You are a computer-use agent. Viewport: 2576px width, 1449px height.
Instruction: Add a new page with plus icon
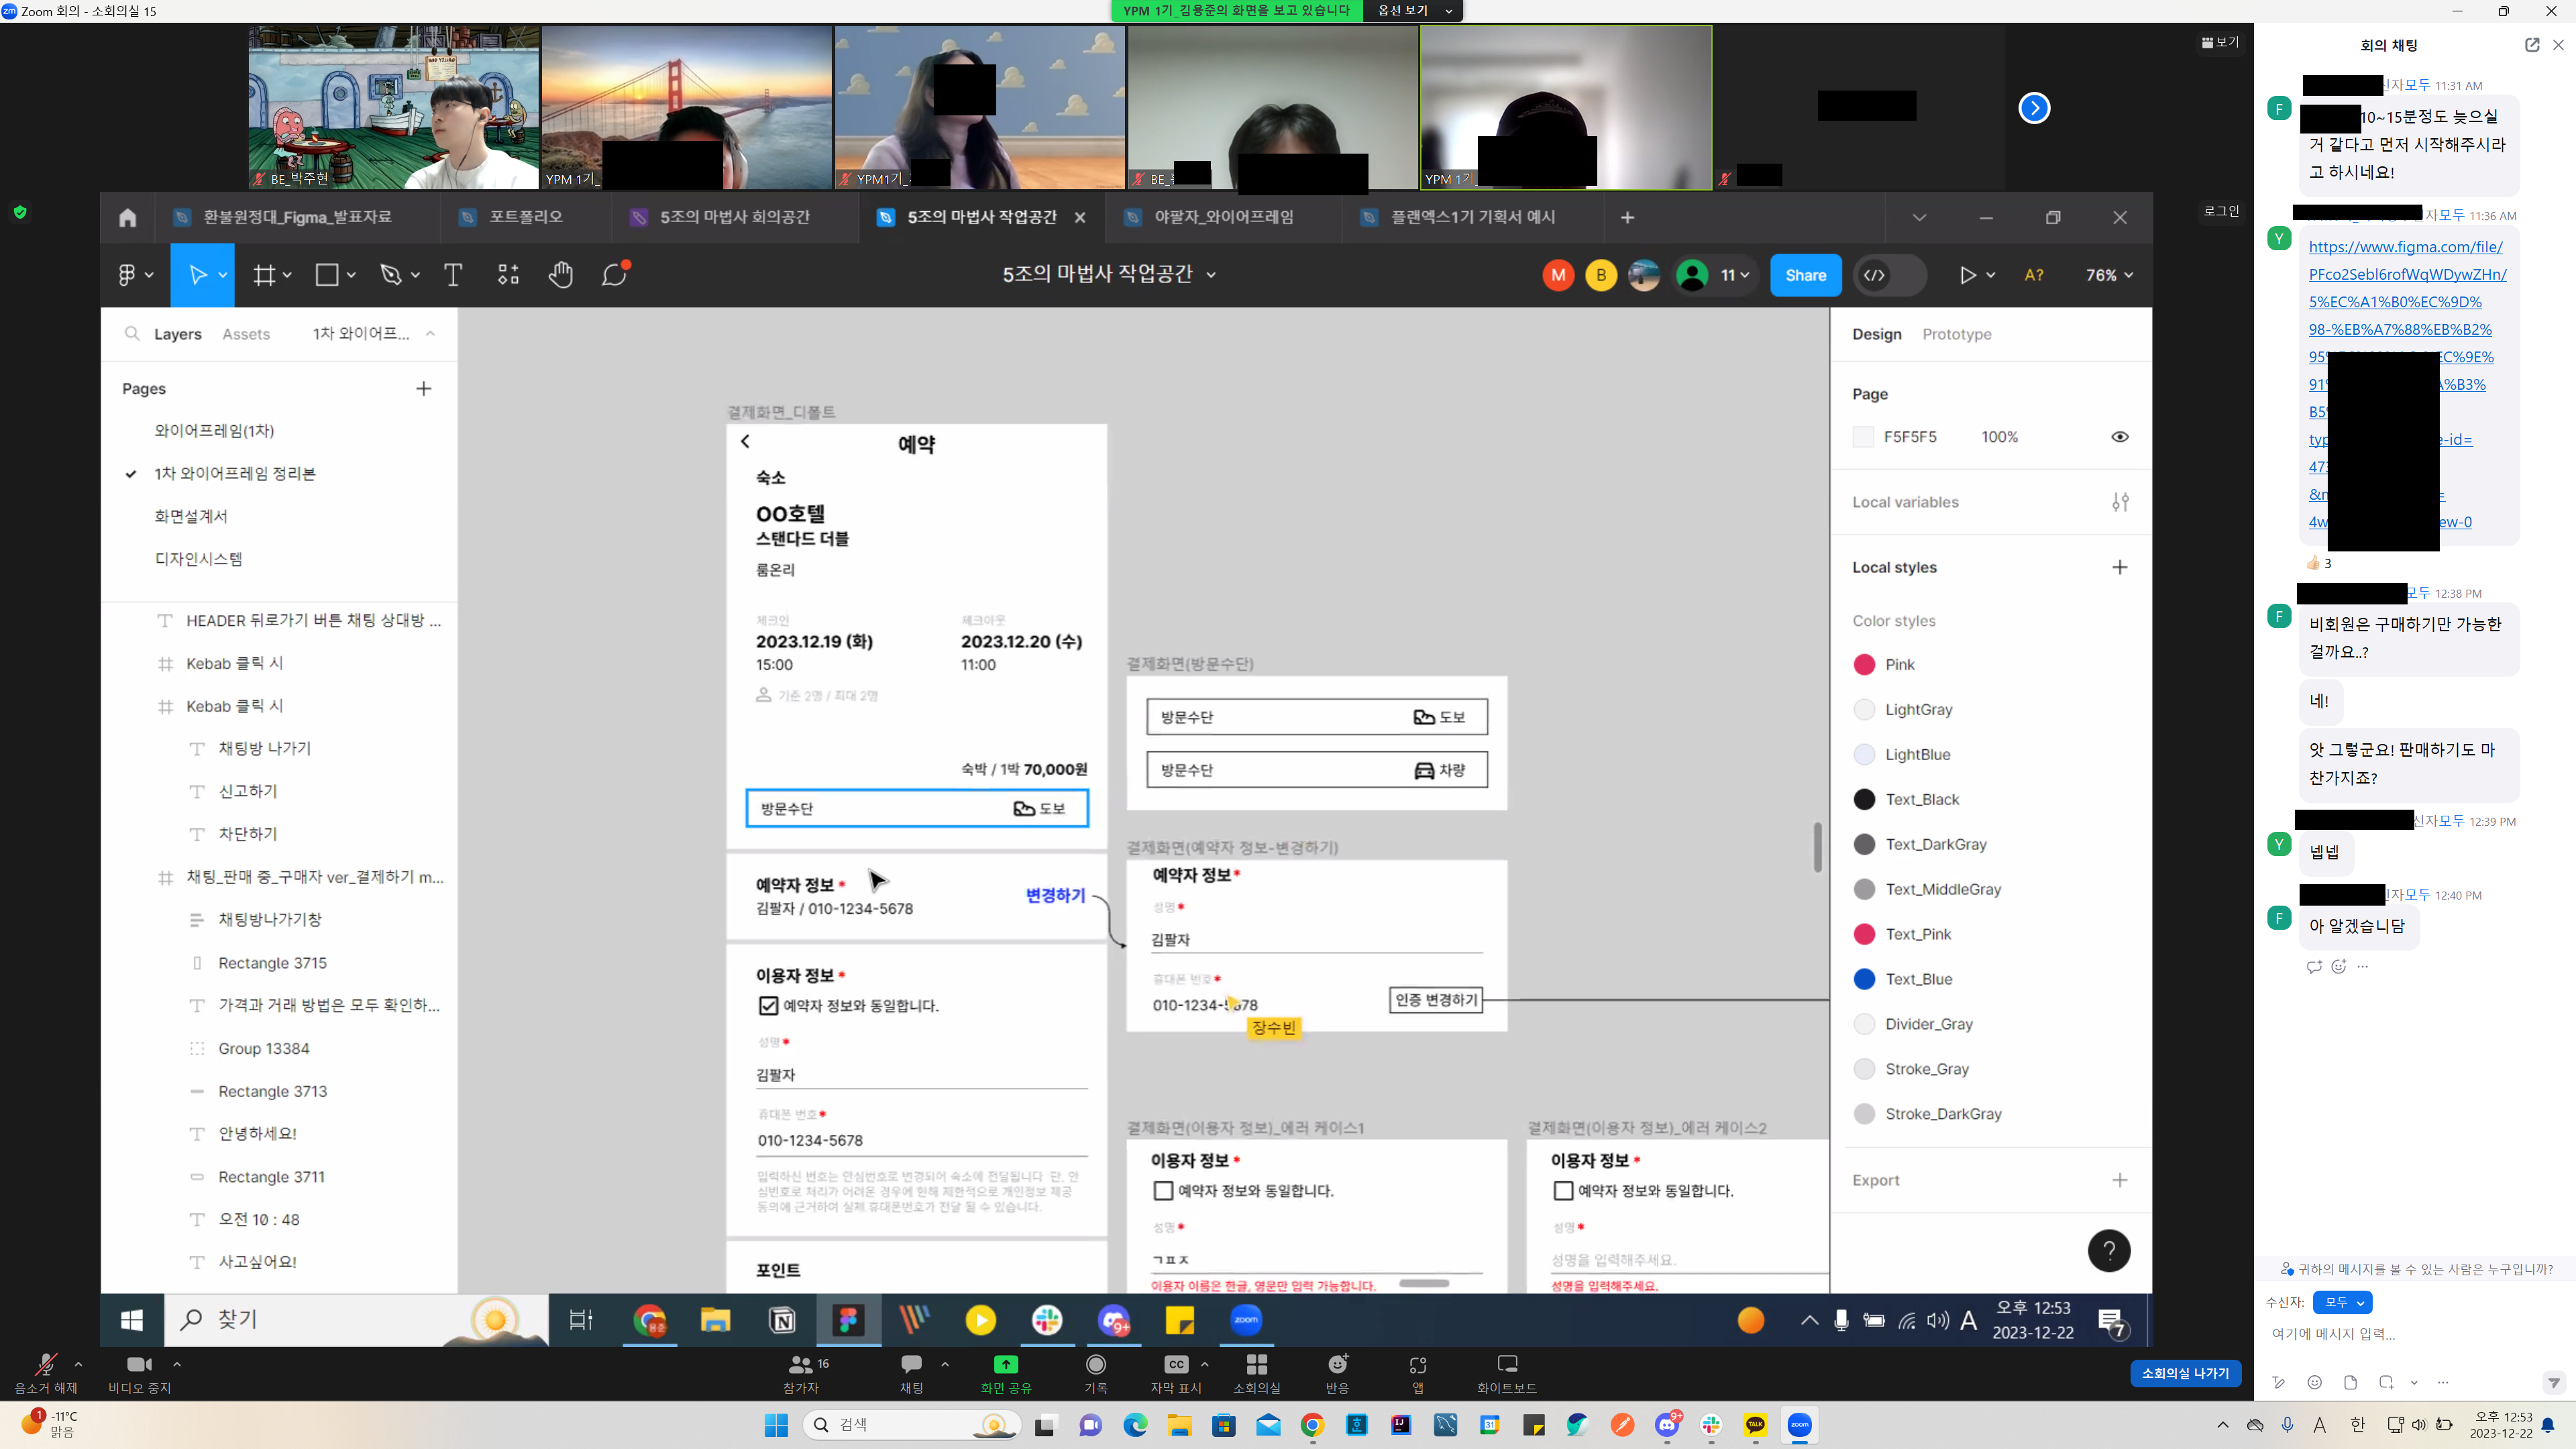423,389
